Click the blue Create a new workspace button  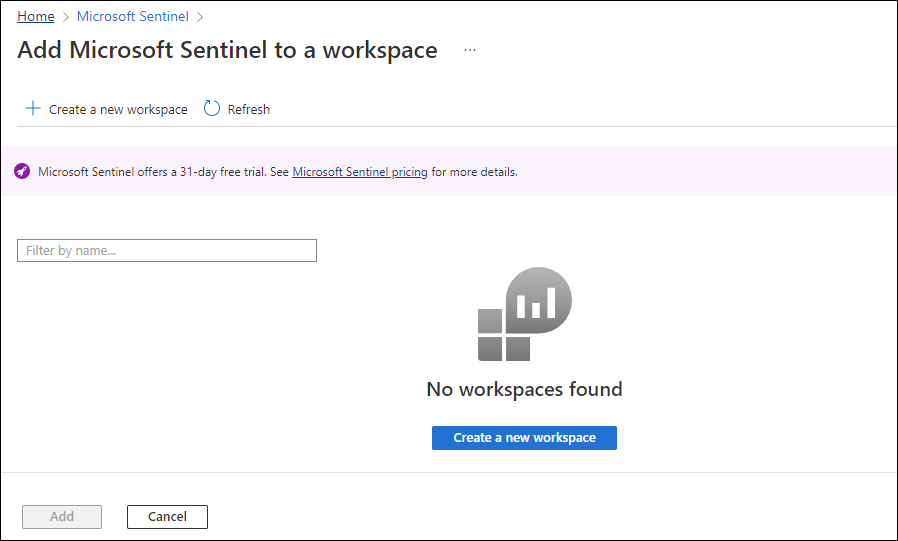point(524,438)
